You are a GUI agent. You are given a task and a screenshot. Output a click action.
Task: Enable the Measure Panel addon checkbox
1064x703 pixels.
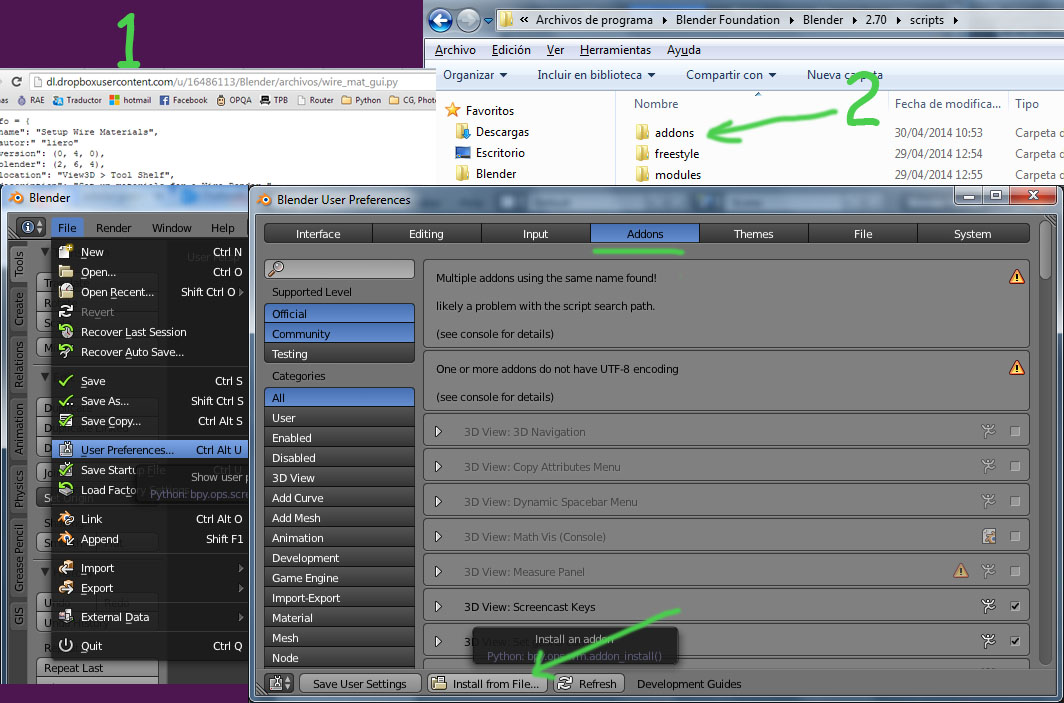coord(1015,571)
